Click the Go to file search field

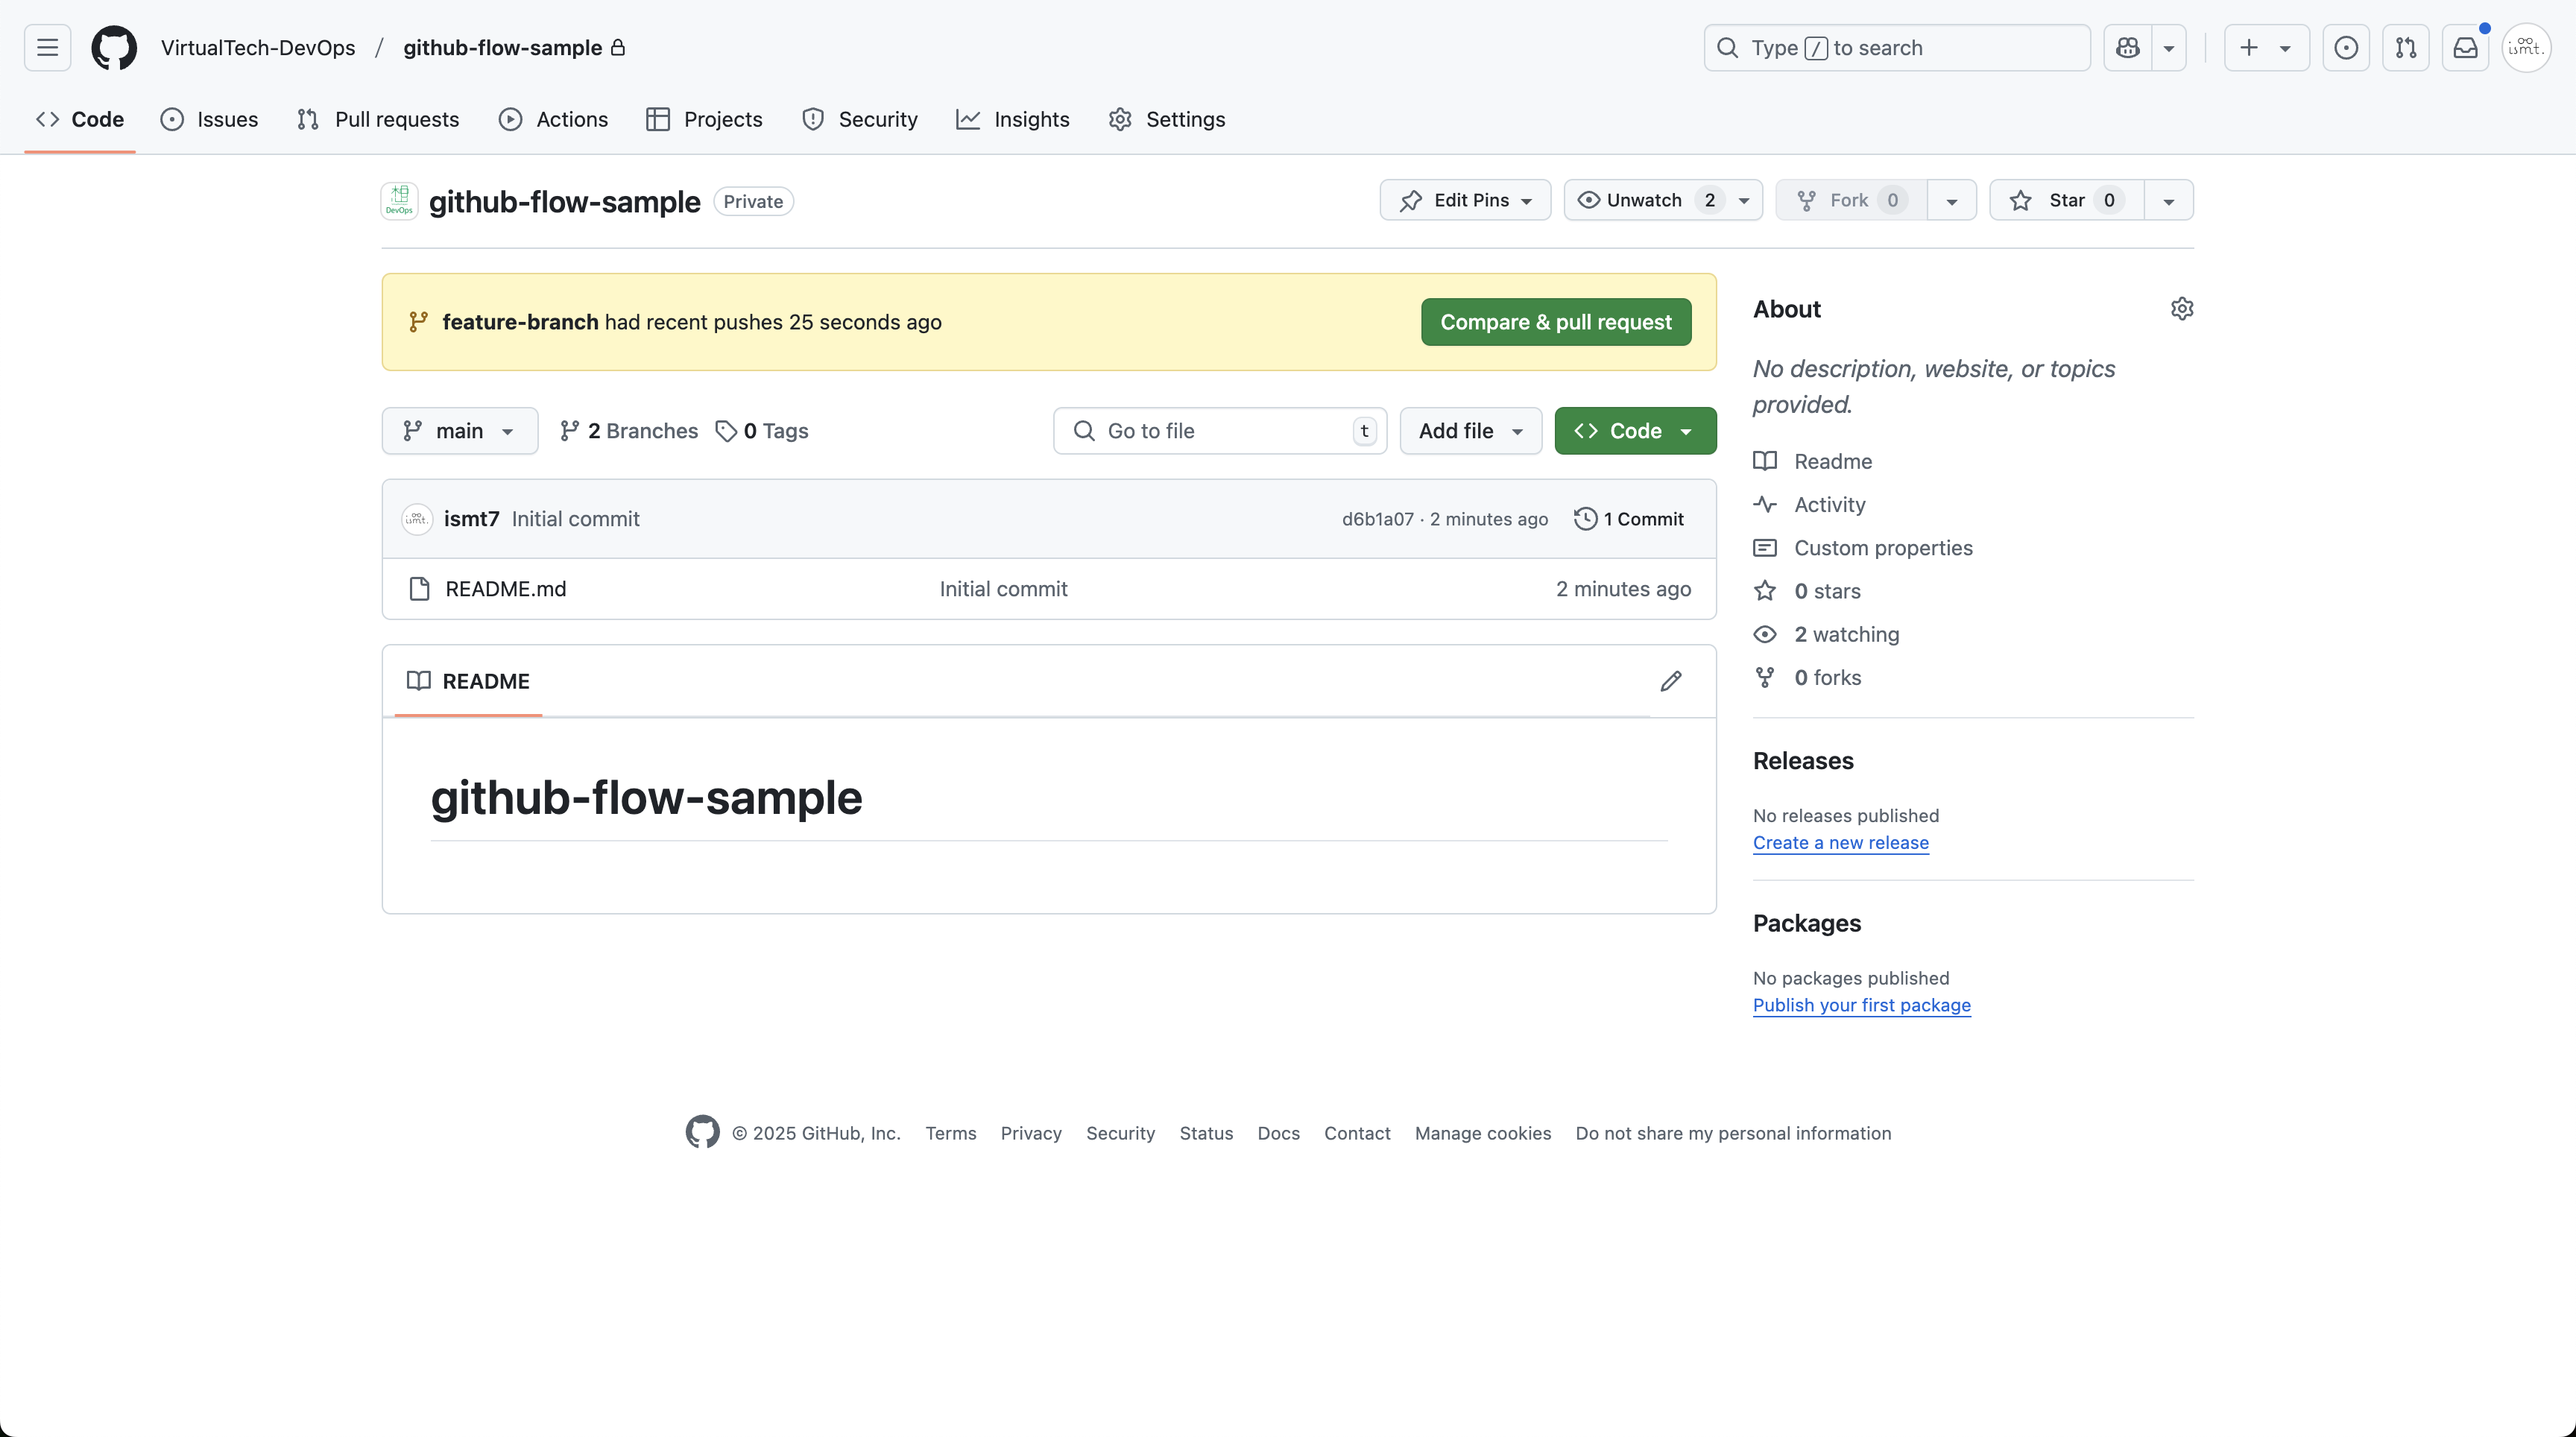tap(1220, 431)
